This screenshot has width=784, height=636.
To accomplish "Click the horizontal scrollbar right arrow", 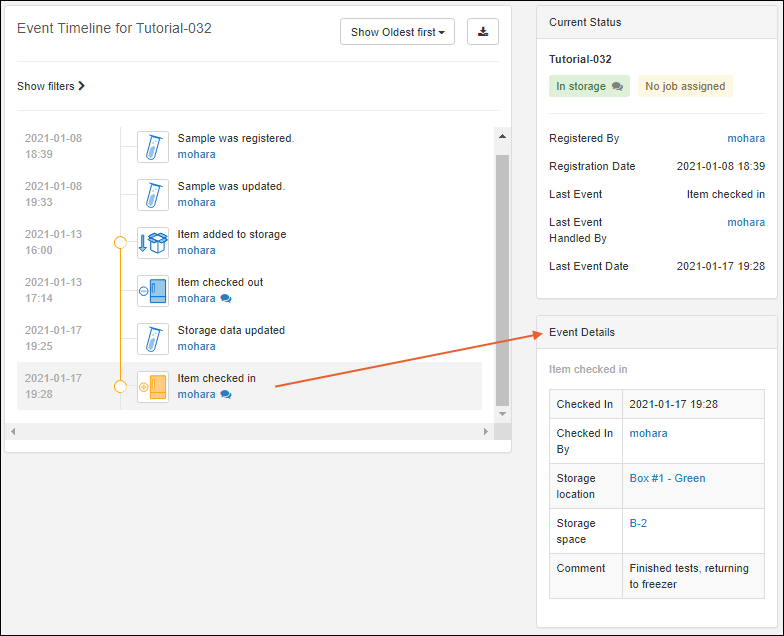I will tap(486, 431).
